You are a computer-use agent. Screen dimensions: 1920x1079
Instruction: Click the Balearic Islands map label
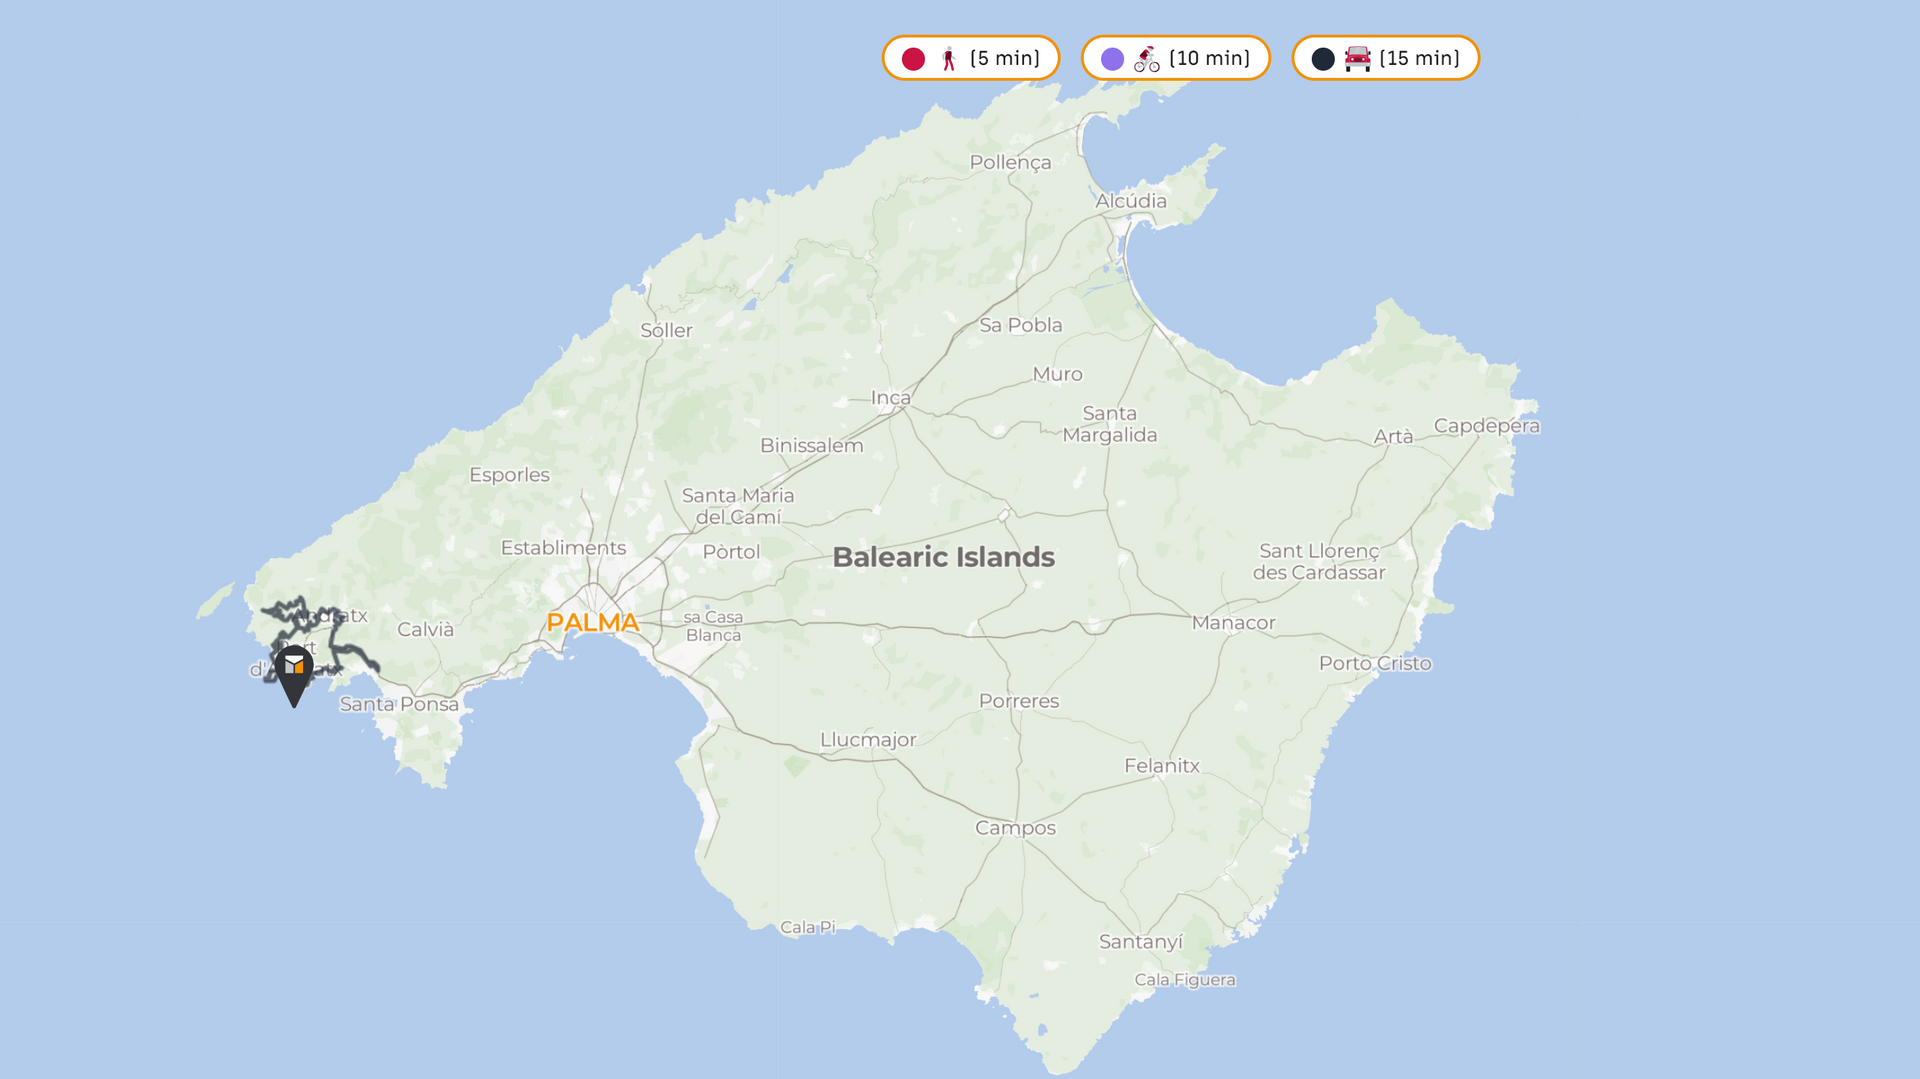pyautogui.click(x=943, y=557)
